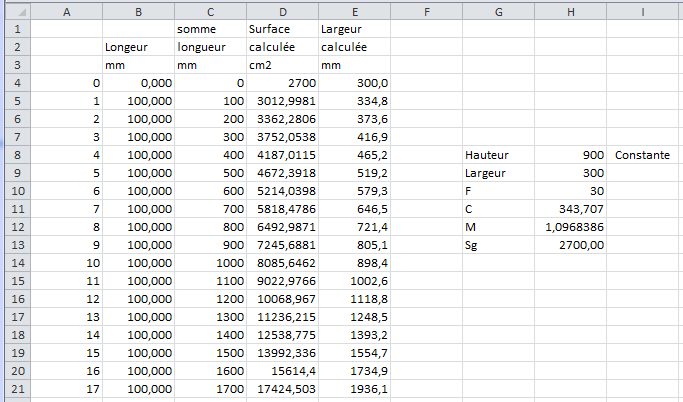The height and width of the screenshot is (402, 683).
Task: Click cell with value 6492,9871
Action: (x=283, y=227)
